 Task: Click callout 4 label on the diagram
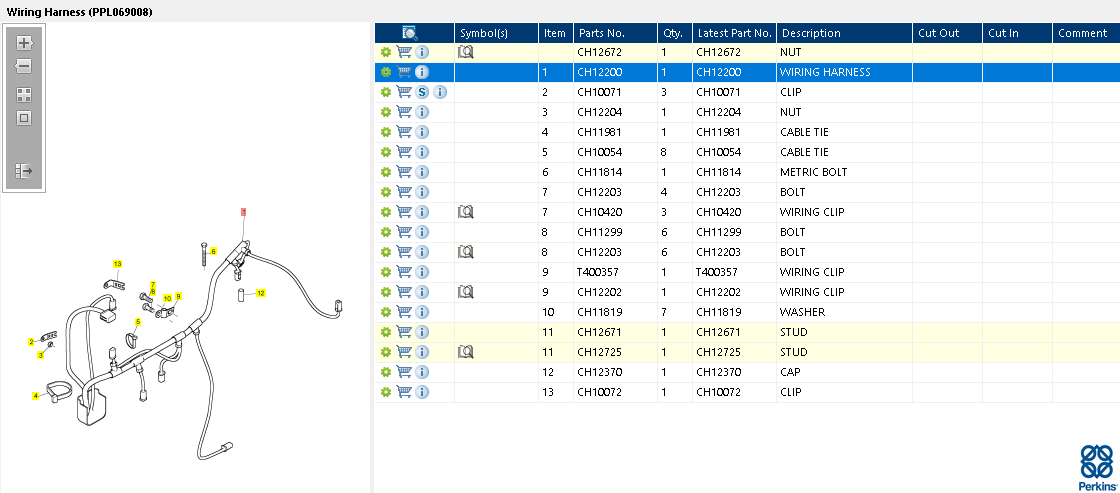pos(35,396)
